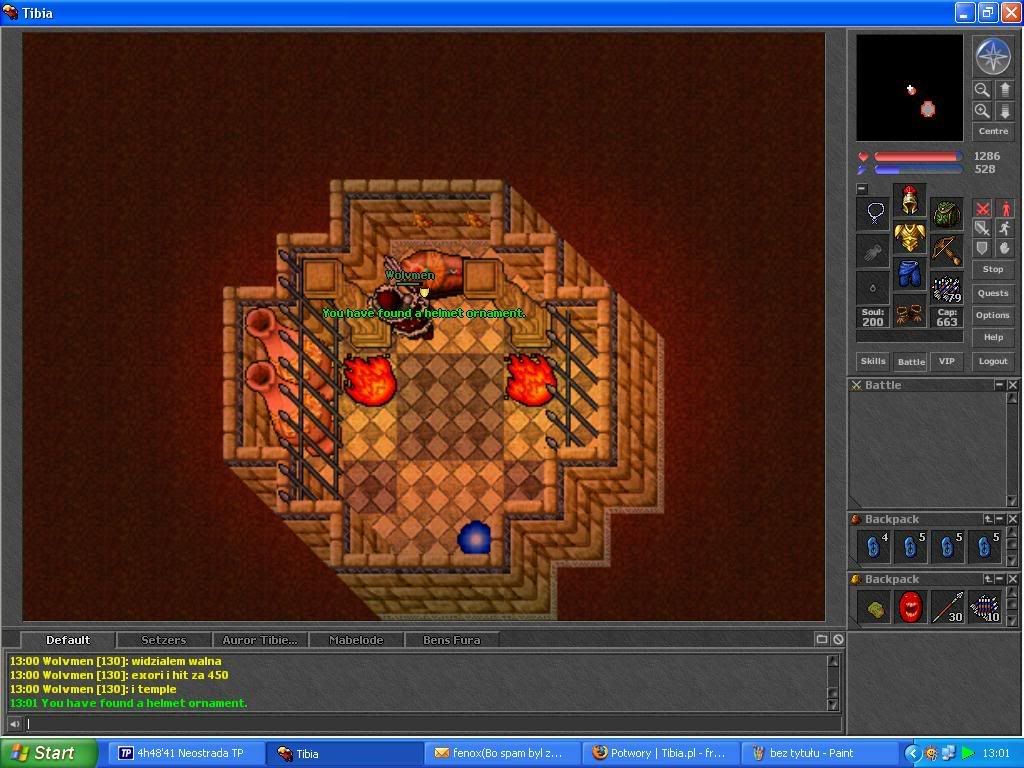
Task: Toggle offensive fight mode with crossed swords
Action: tap(982, 208)
